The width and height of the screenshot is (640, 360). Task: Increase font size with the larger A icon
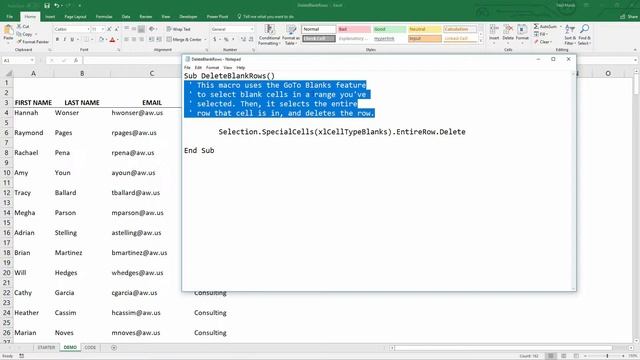109,29
